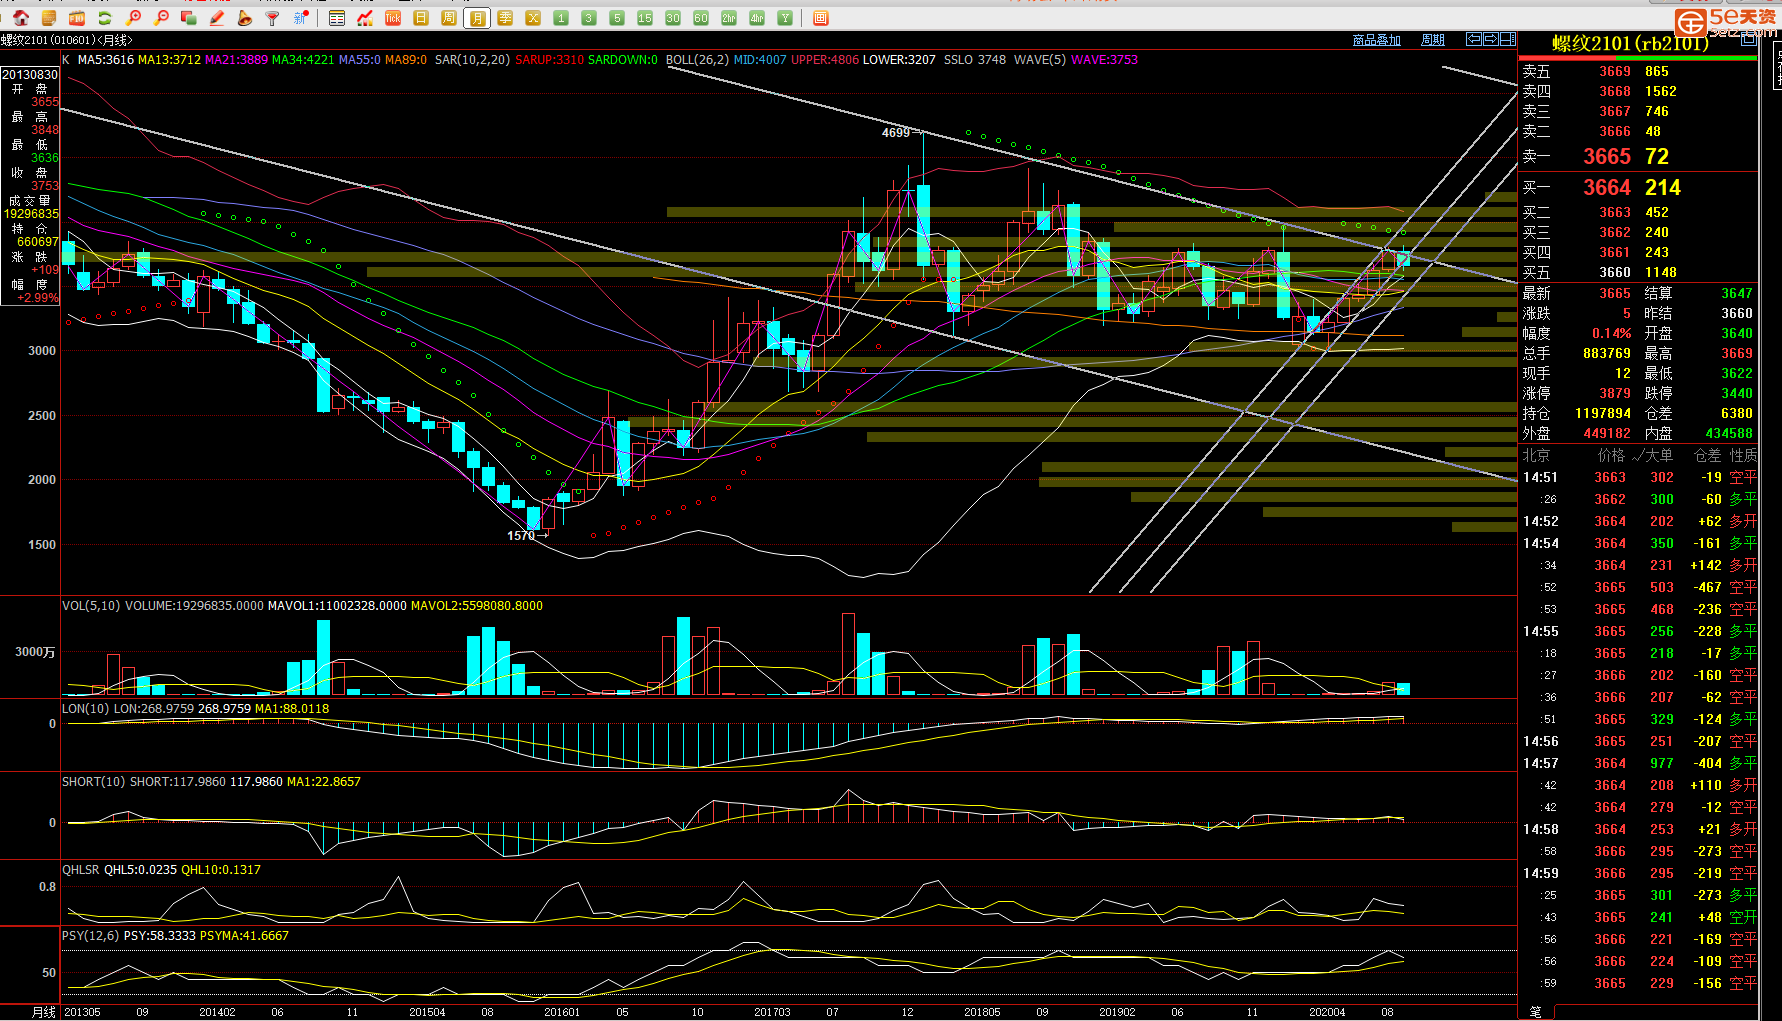Click chart low label 1570
Viewport: 1782px width, 1021px height.
tap(521, 536)
